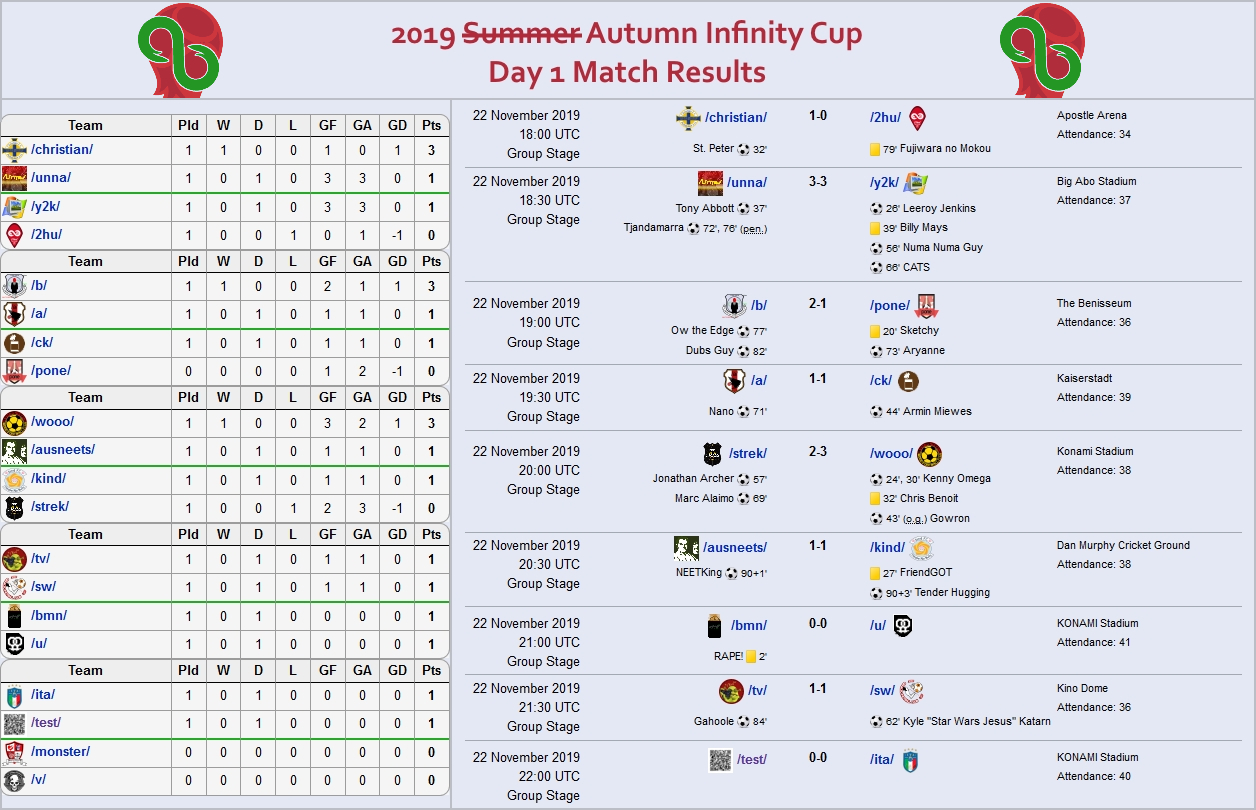Open the /strek/ team link in match results

pyautogui.click(x=748, y=453)
